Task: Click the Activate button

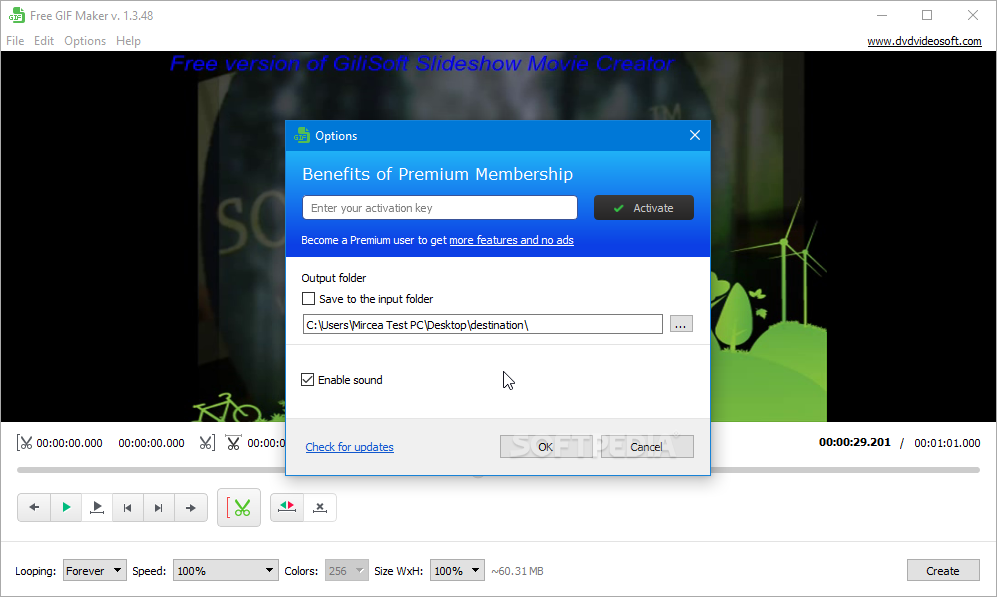Action: [643, 208]
